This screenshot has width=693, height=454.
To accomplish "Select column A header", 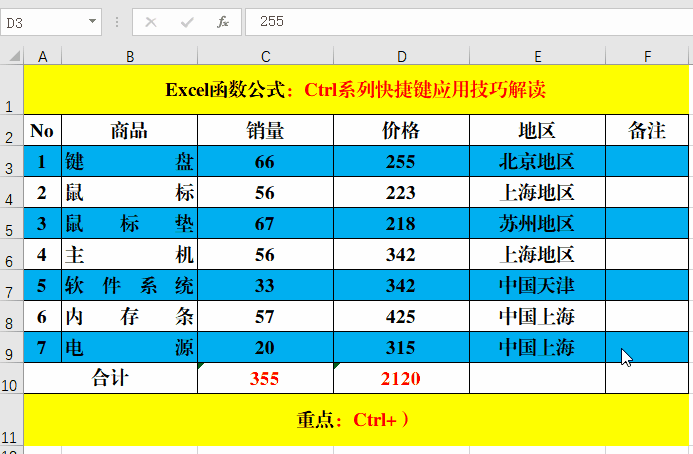I will (x=42, y=57).
